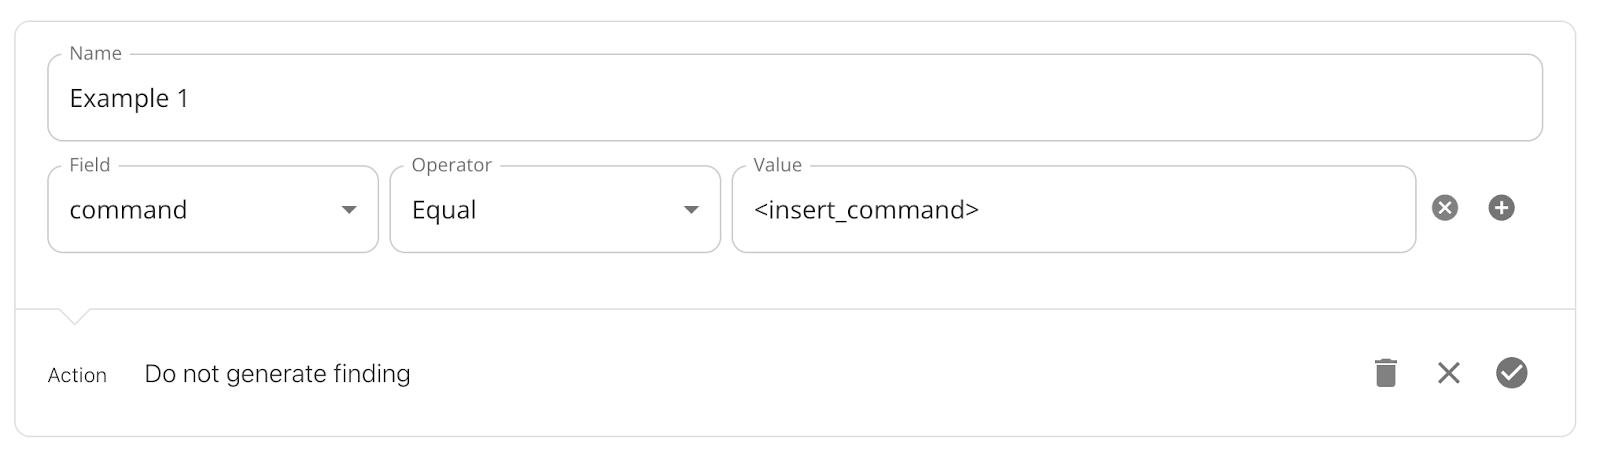Add a new condition with the plus icon
The width and height of the screenshot is (1600, 453).
[x=1501, y=208]
